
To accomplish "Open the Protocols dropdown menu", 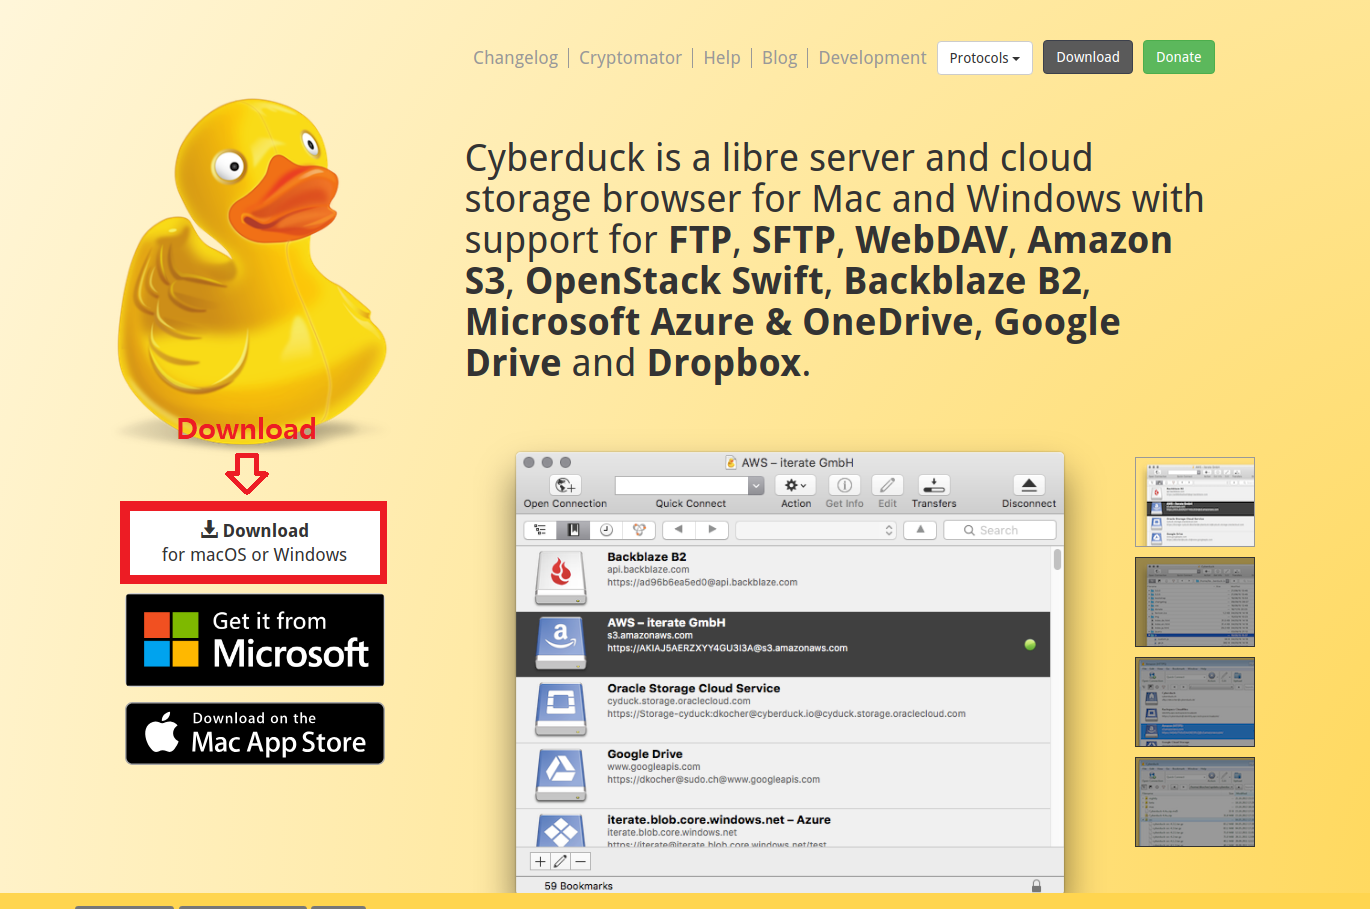I will click(x=985, y=58).
